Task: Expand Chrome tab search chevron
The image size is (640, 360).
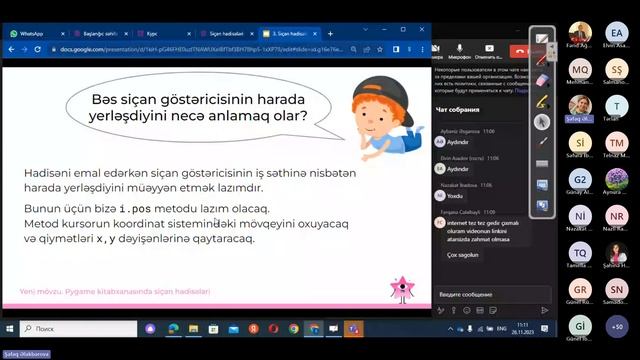Action: click(365, 29)
